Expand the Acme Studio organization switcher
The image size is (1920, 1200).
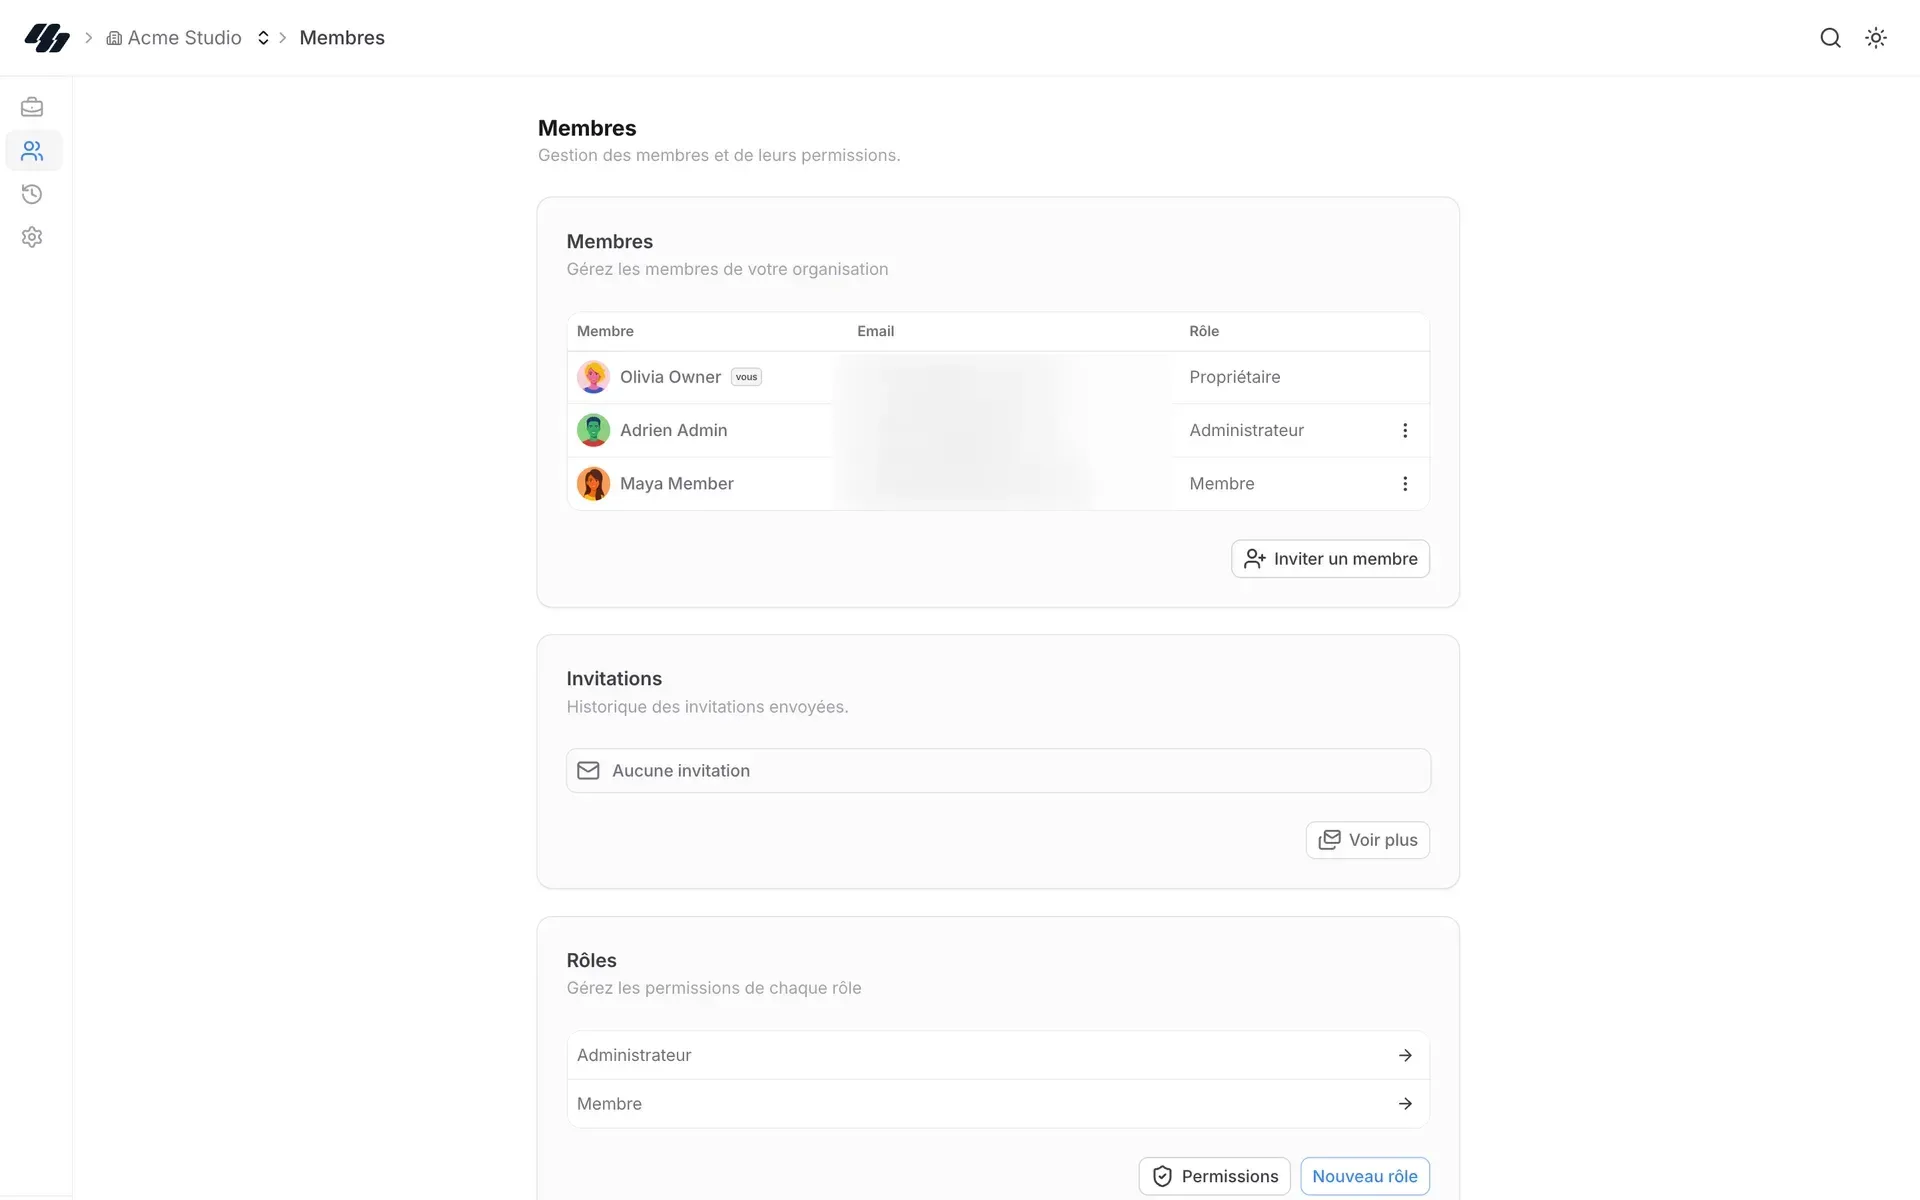coord(263,38)
